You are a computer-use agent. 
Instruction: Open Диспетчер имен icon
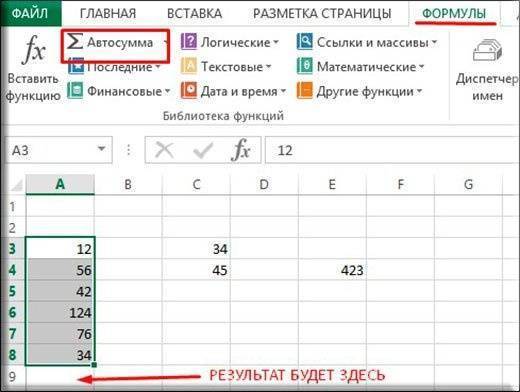[x=487, y=51]
